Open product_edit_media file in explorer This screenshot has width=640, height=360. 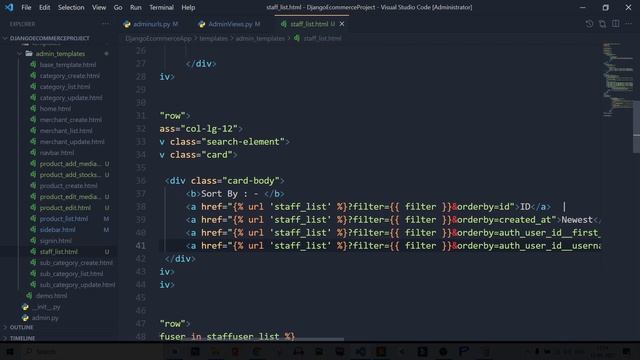pyautogui.click(x=70, y=197)
